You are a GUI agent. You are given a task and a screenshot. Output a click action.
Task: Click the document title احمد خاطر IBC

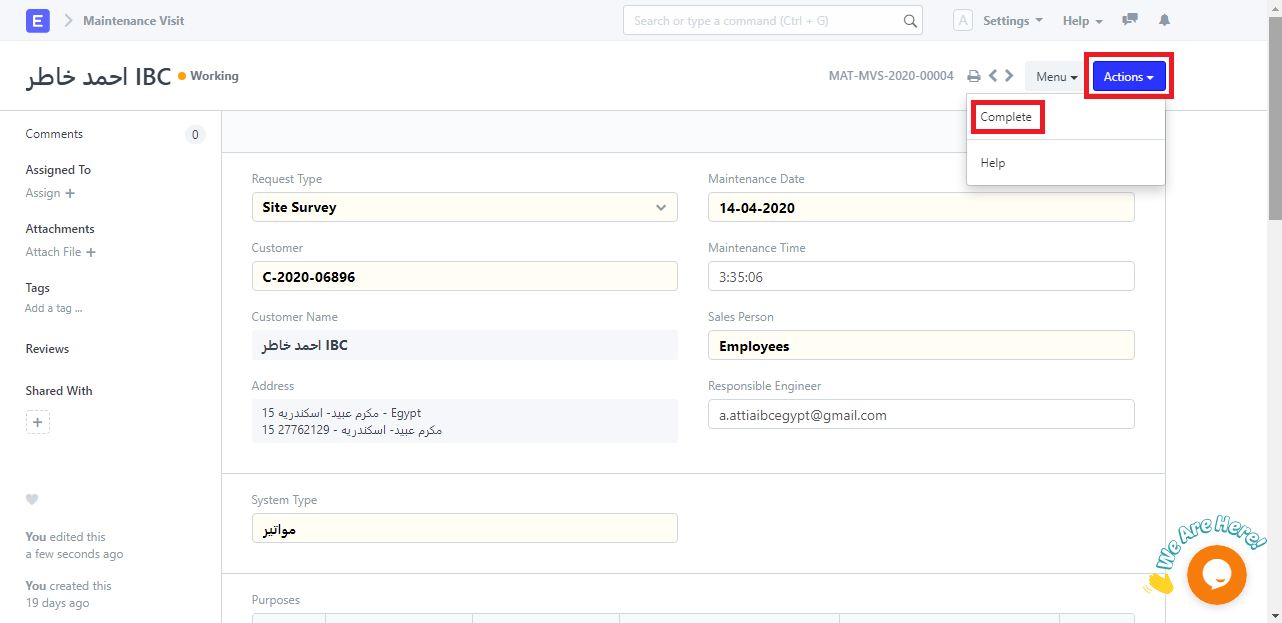[x=98, y=76]
